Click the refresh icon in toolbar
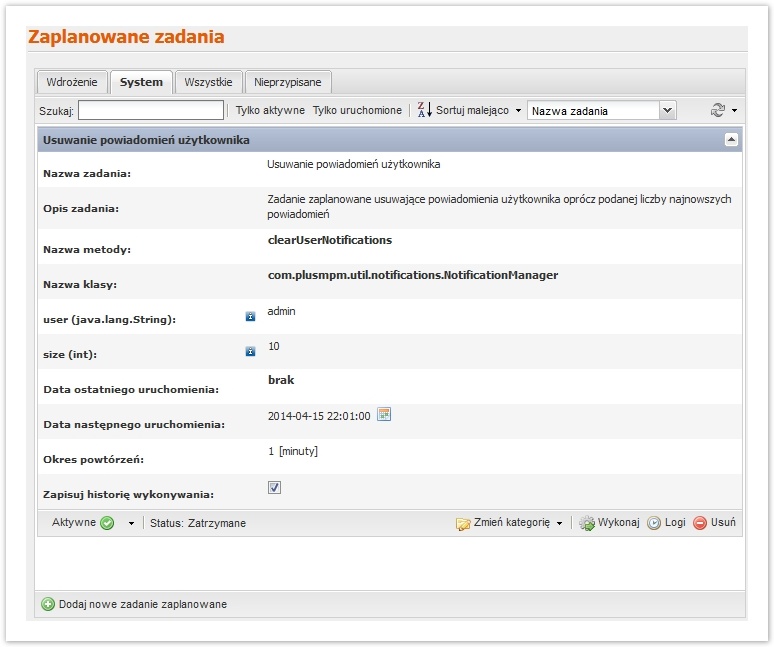The image size is (774, 647). pos(716,110)
